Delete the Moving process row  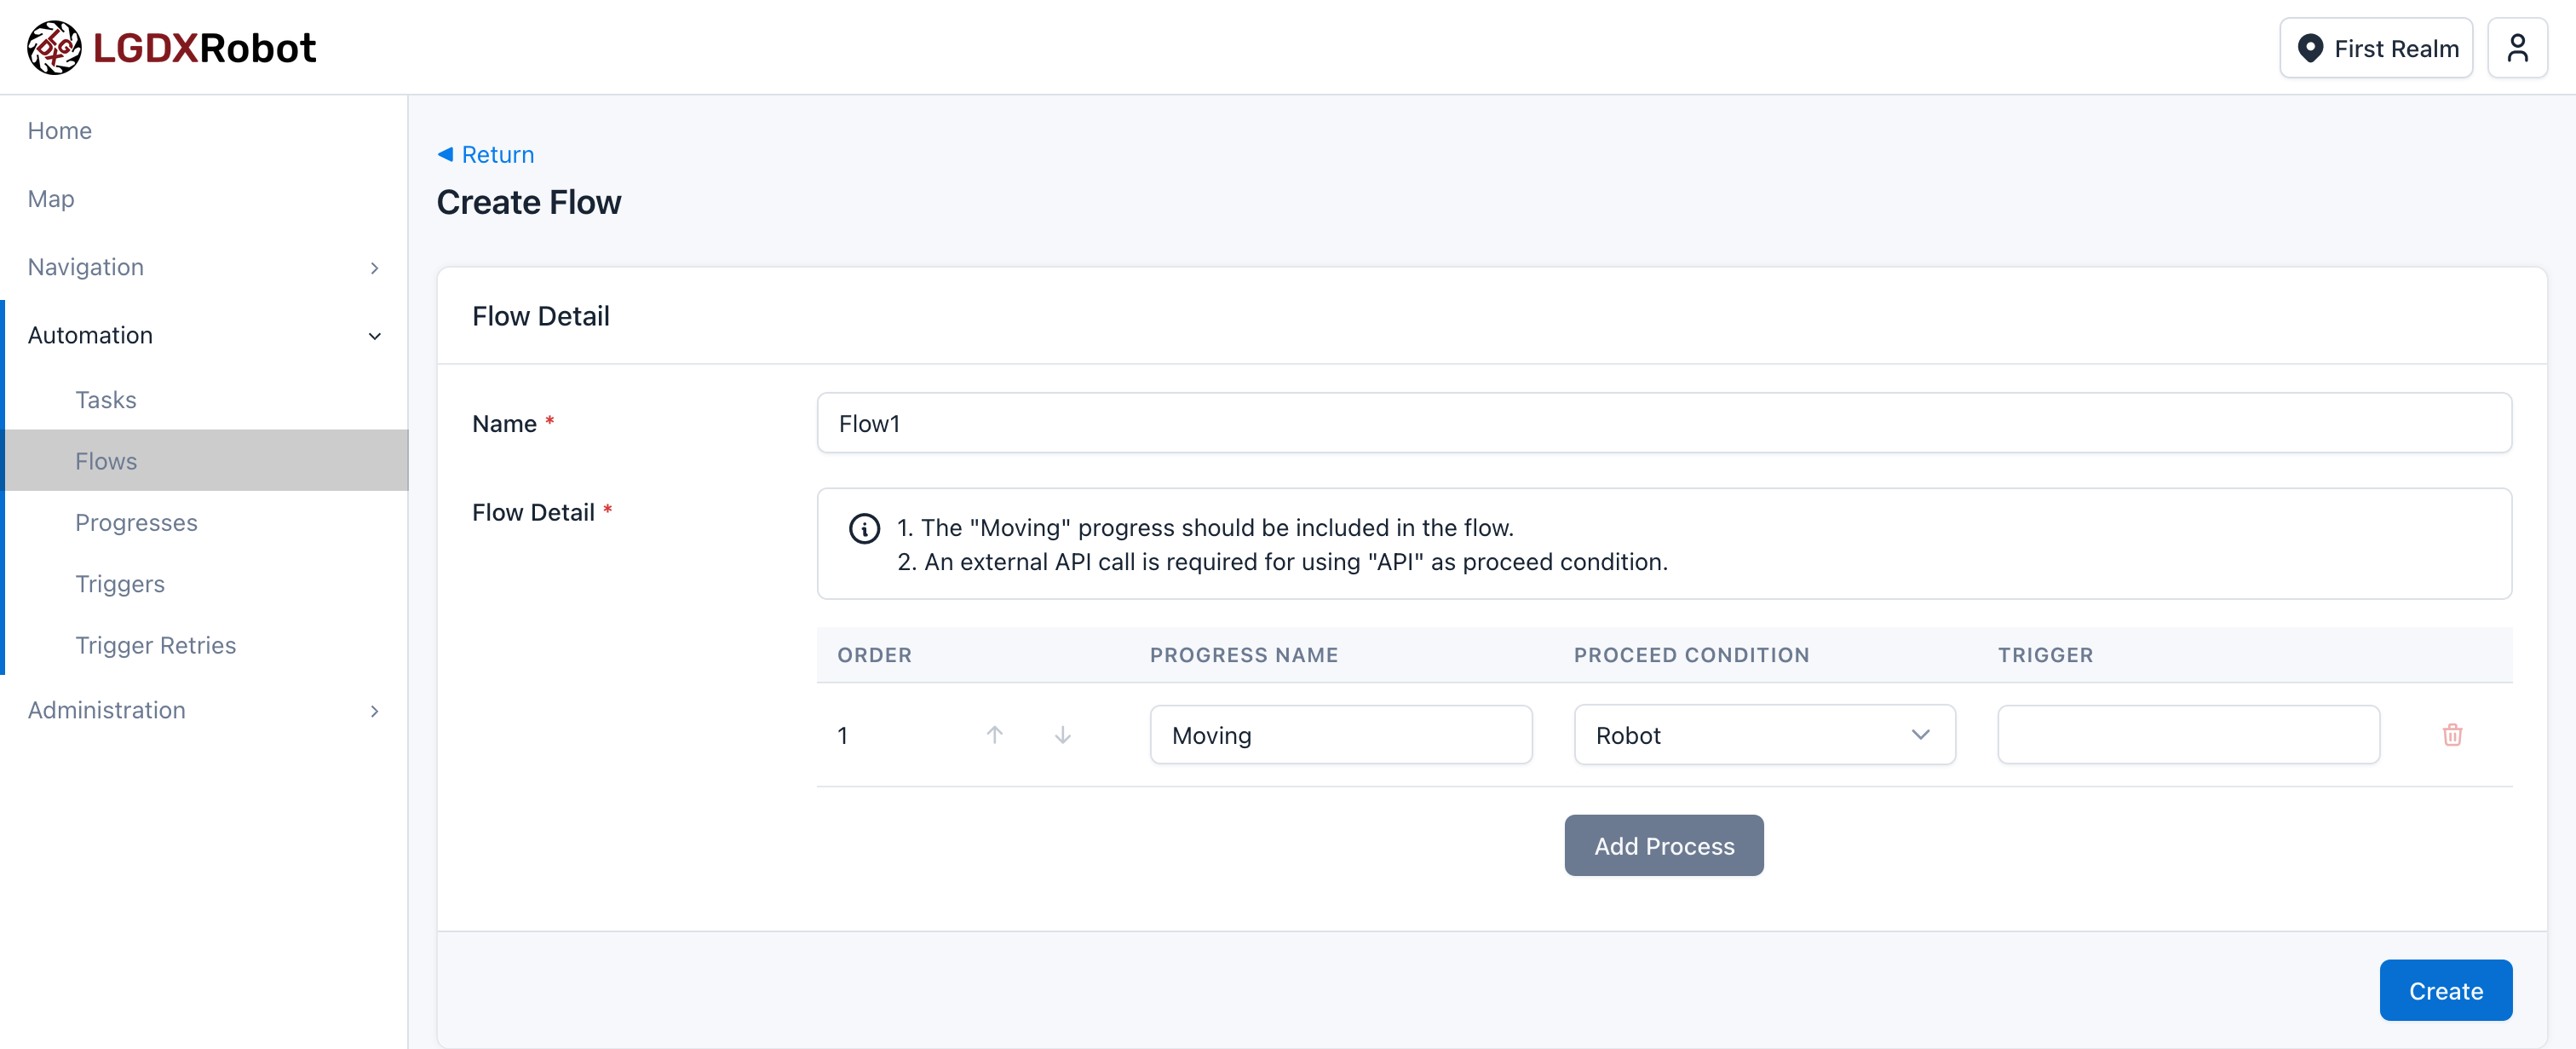coord(2452,735)
